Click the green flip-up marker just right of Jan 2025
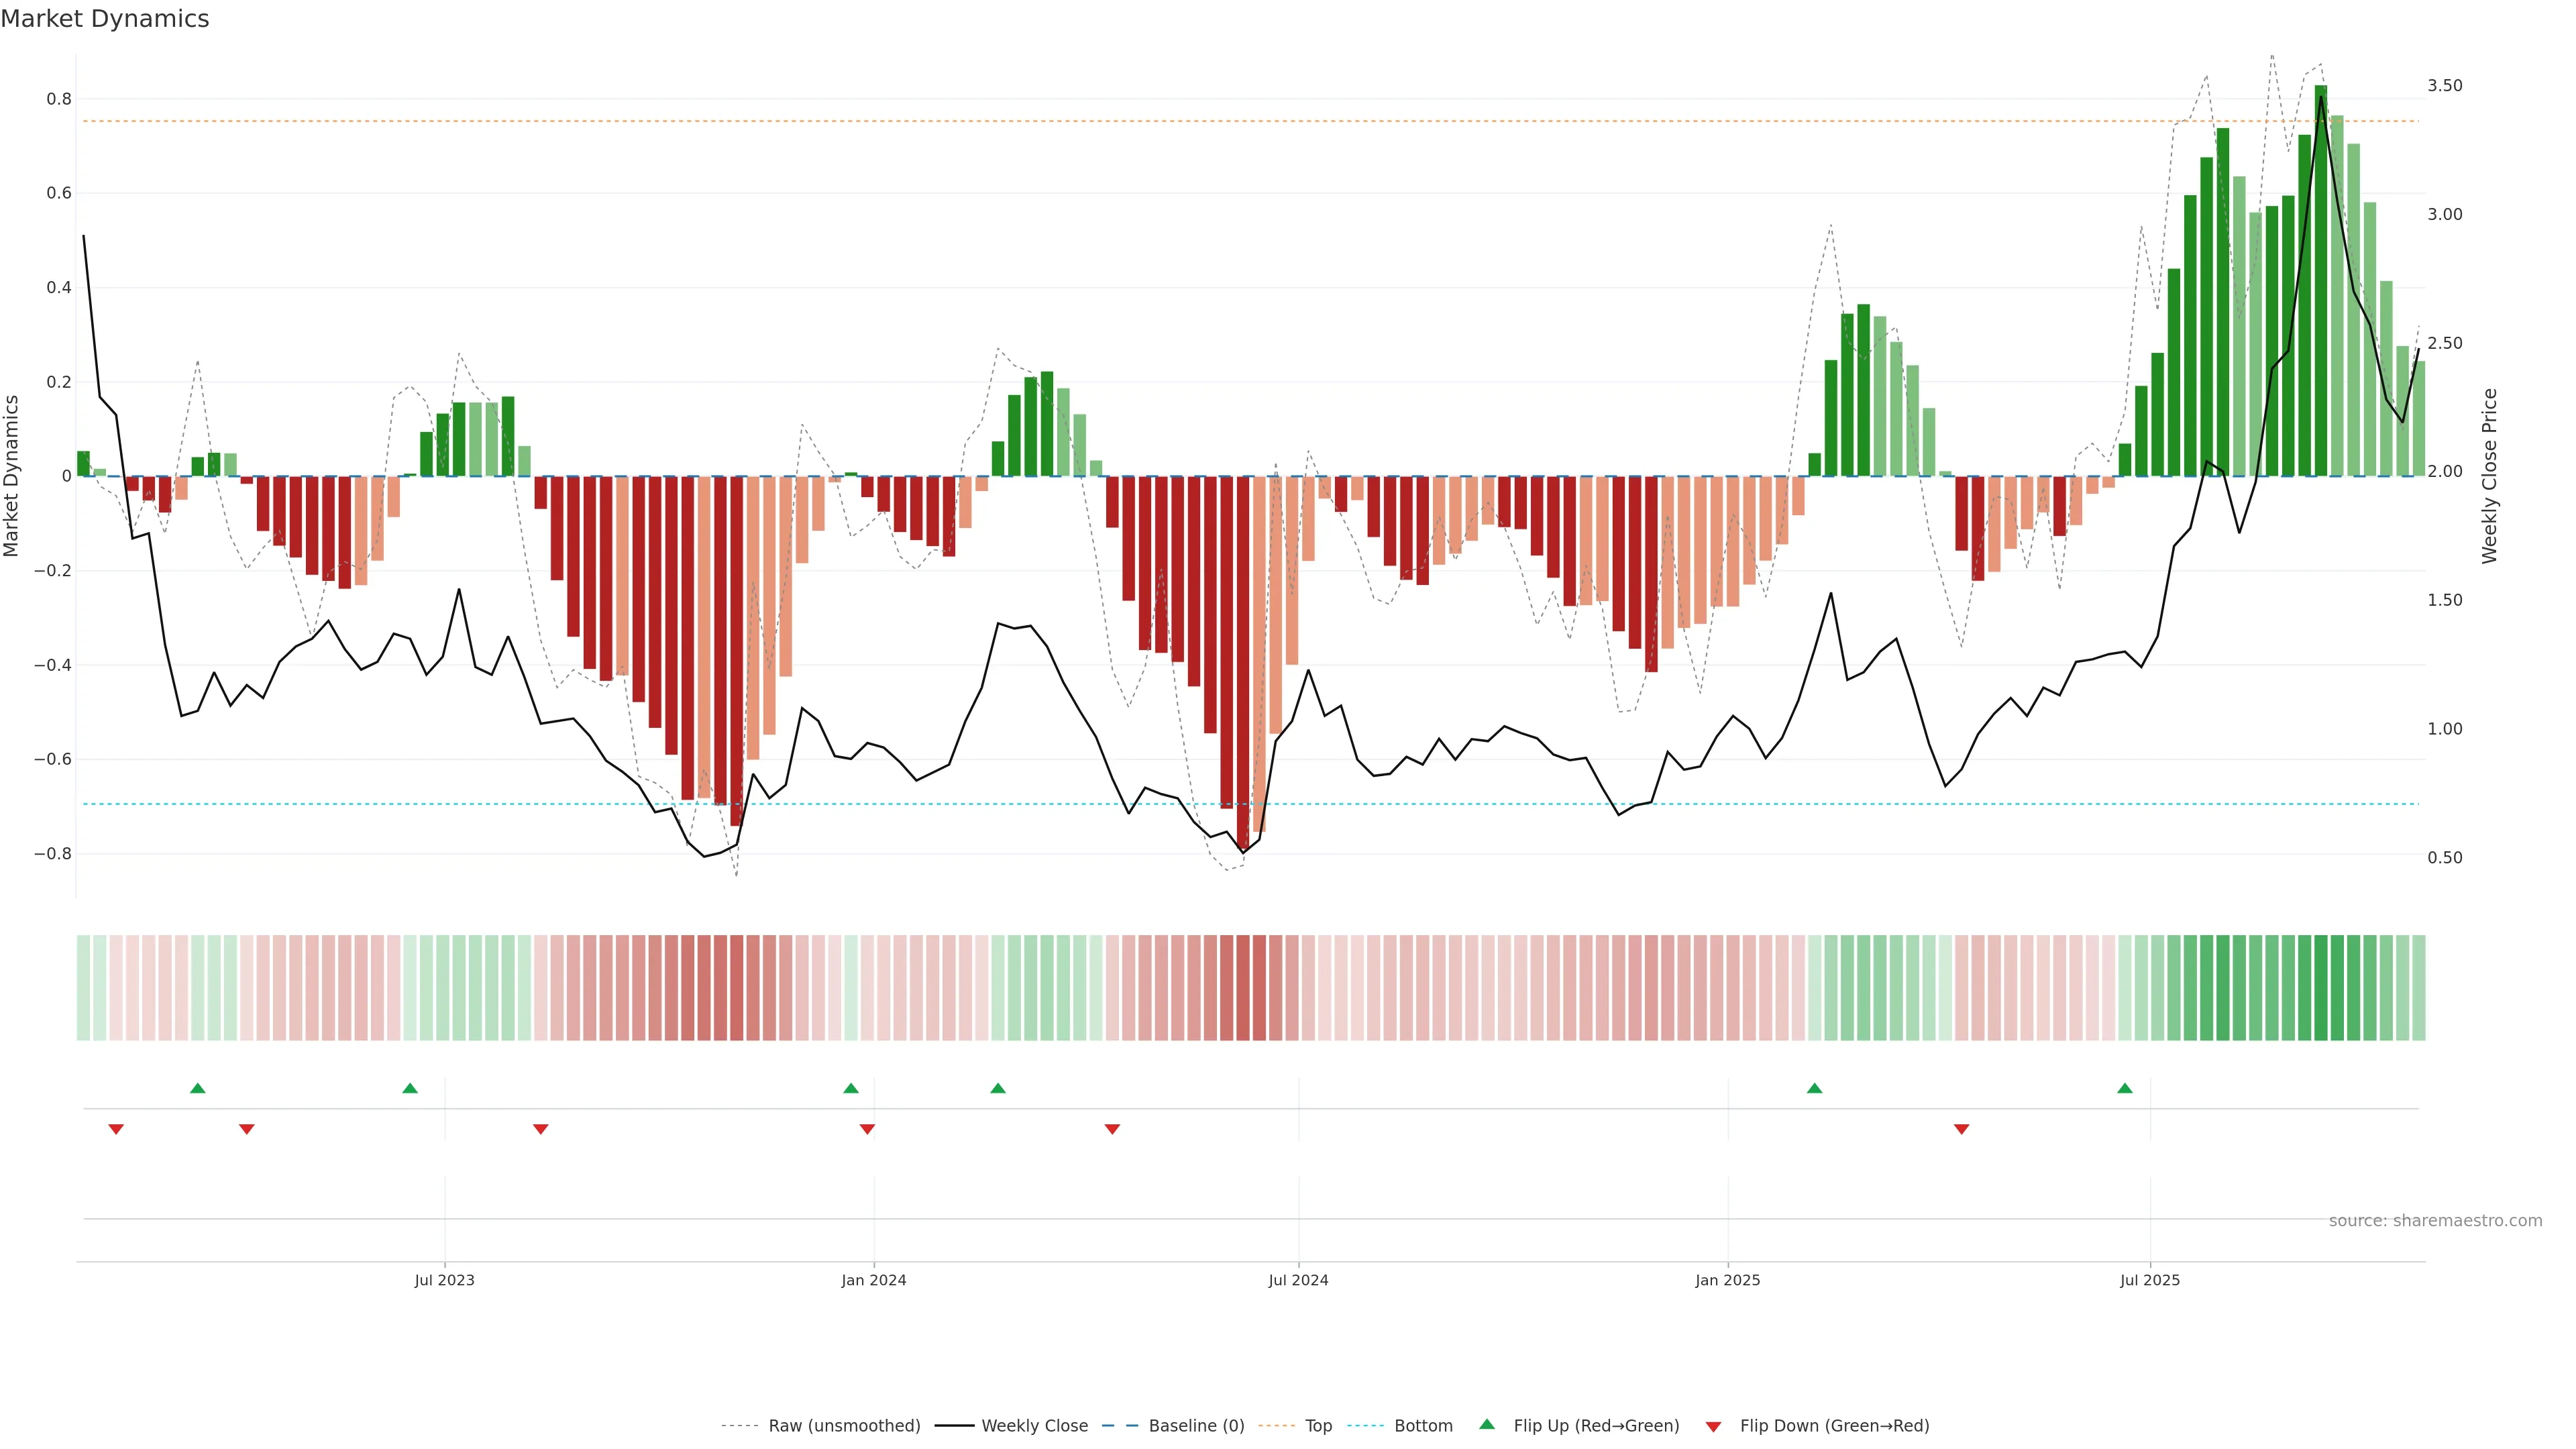Viewport: 2576px width, 1449px height. pyautogui.click(x=1815, y=1088)
